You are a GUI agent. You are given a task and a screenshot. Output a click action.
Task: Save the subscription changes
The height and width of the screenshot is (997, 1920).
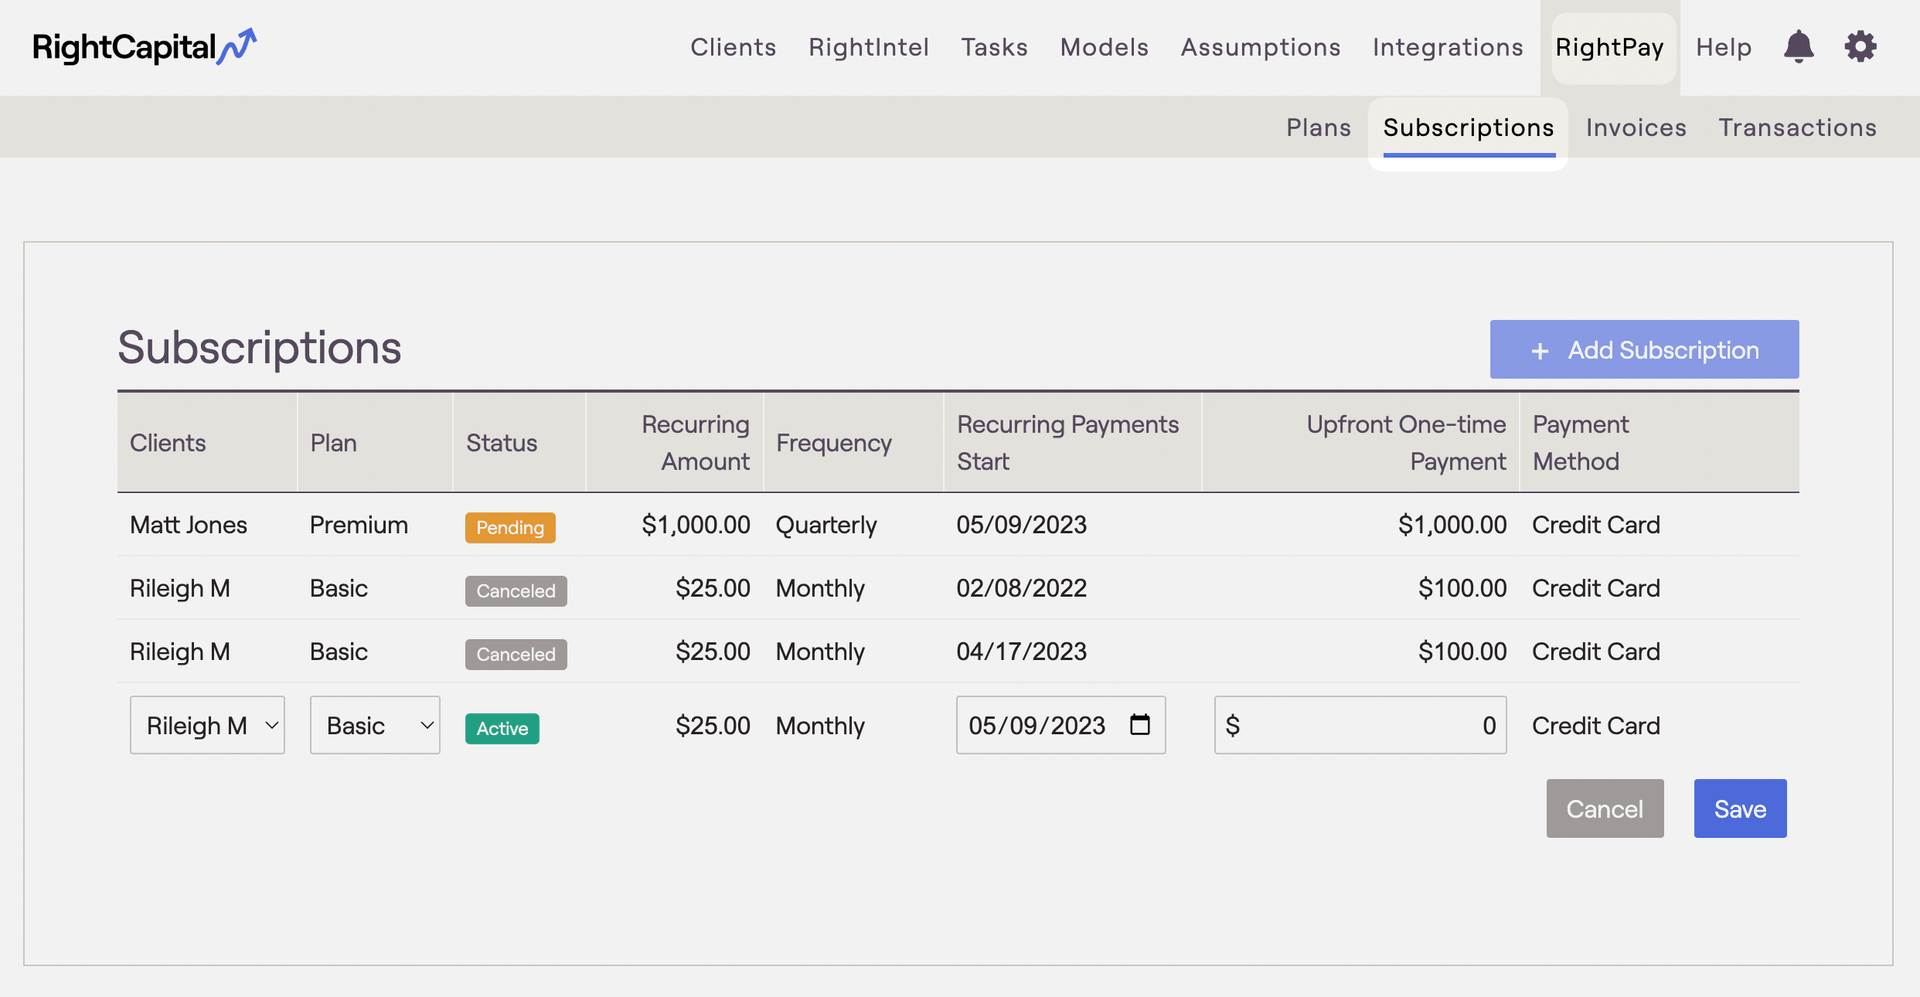1740,808
